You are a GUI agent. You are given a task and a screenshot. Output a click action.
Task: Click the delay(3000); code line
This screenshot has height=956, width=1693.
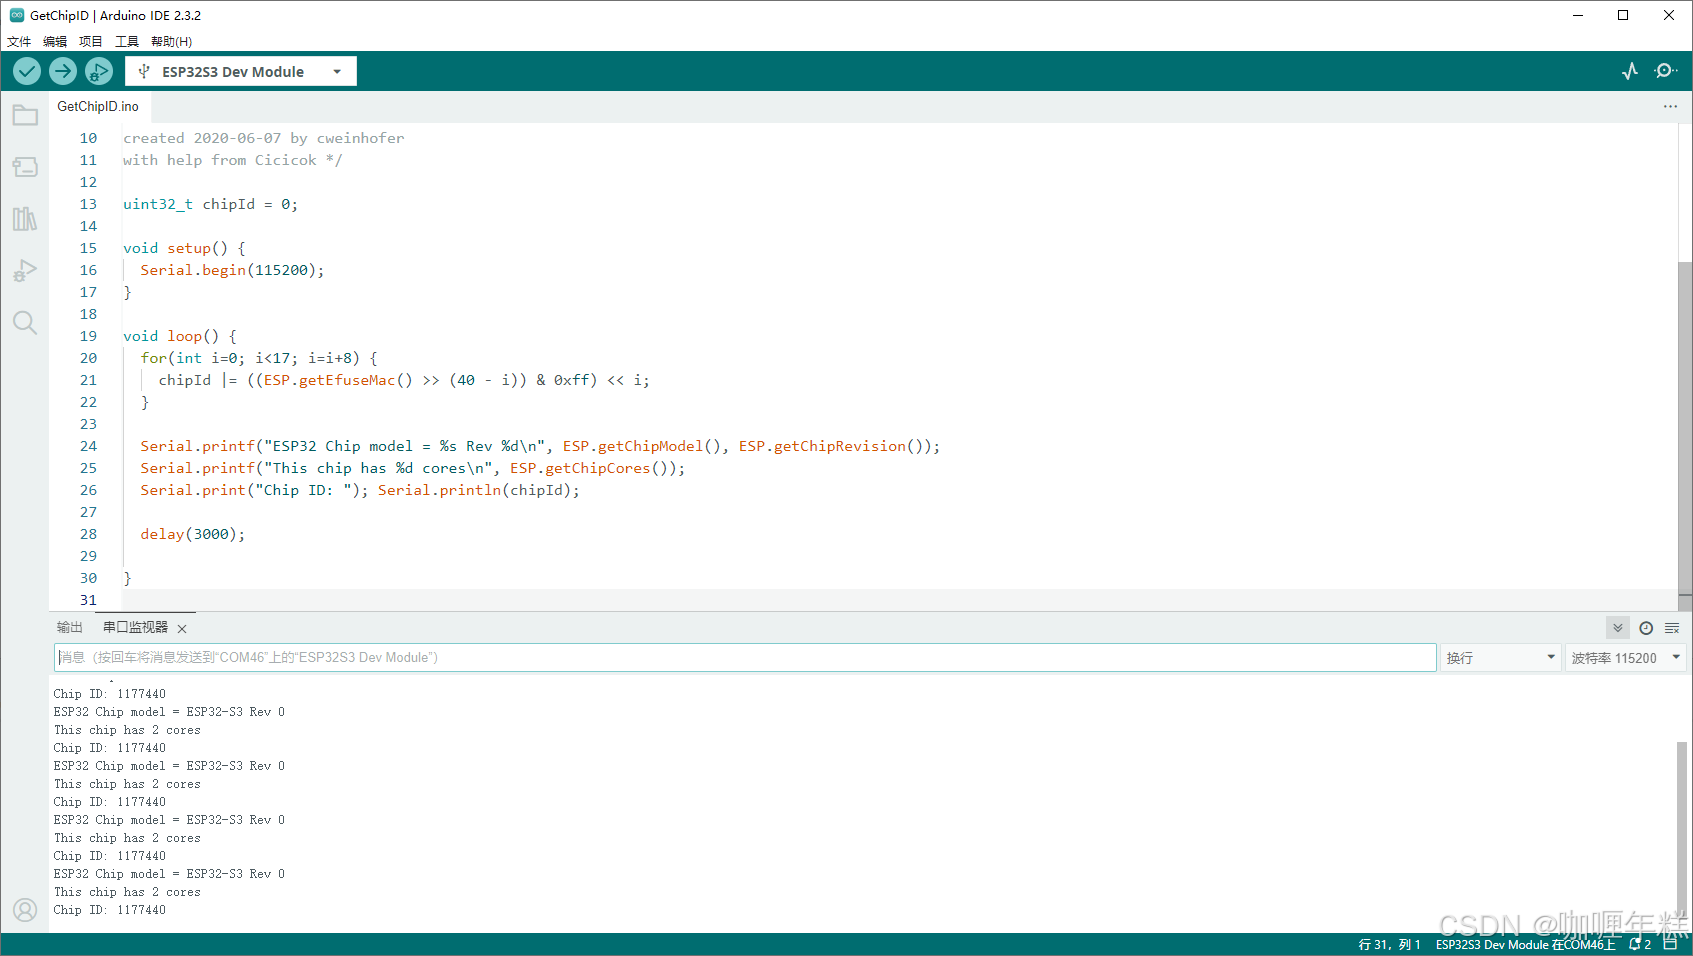[192, 534]
